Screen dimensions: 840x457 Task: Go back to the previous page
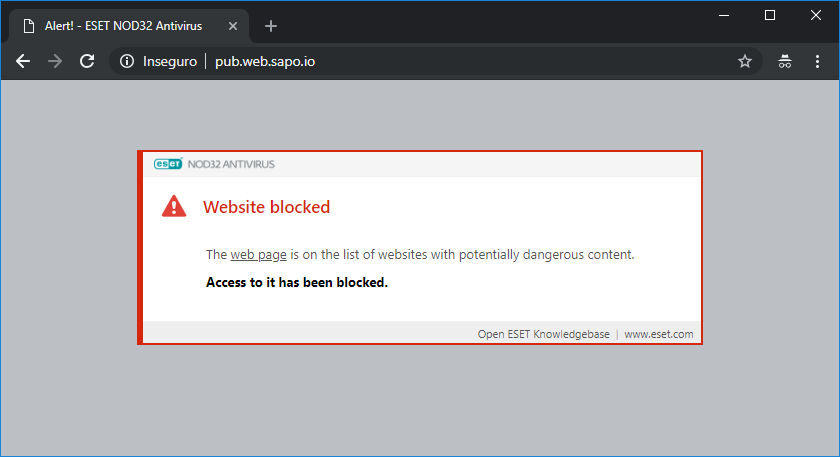pos(24,61)
